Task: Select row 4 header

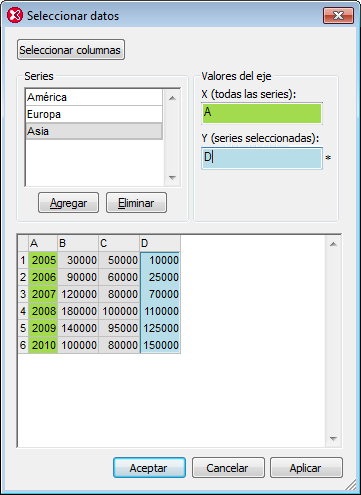Action: point(23,311)
